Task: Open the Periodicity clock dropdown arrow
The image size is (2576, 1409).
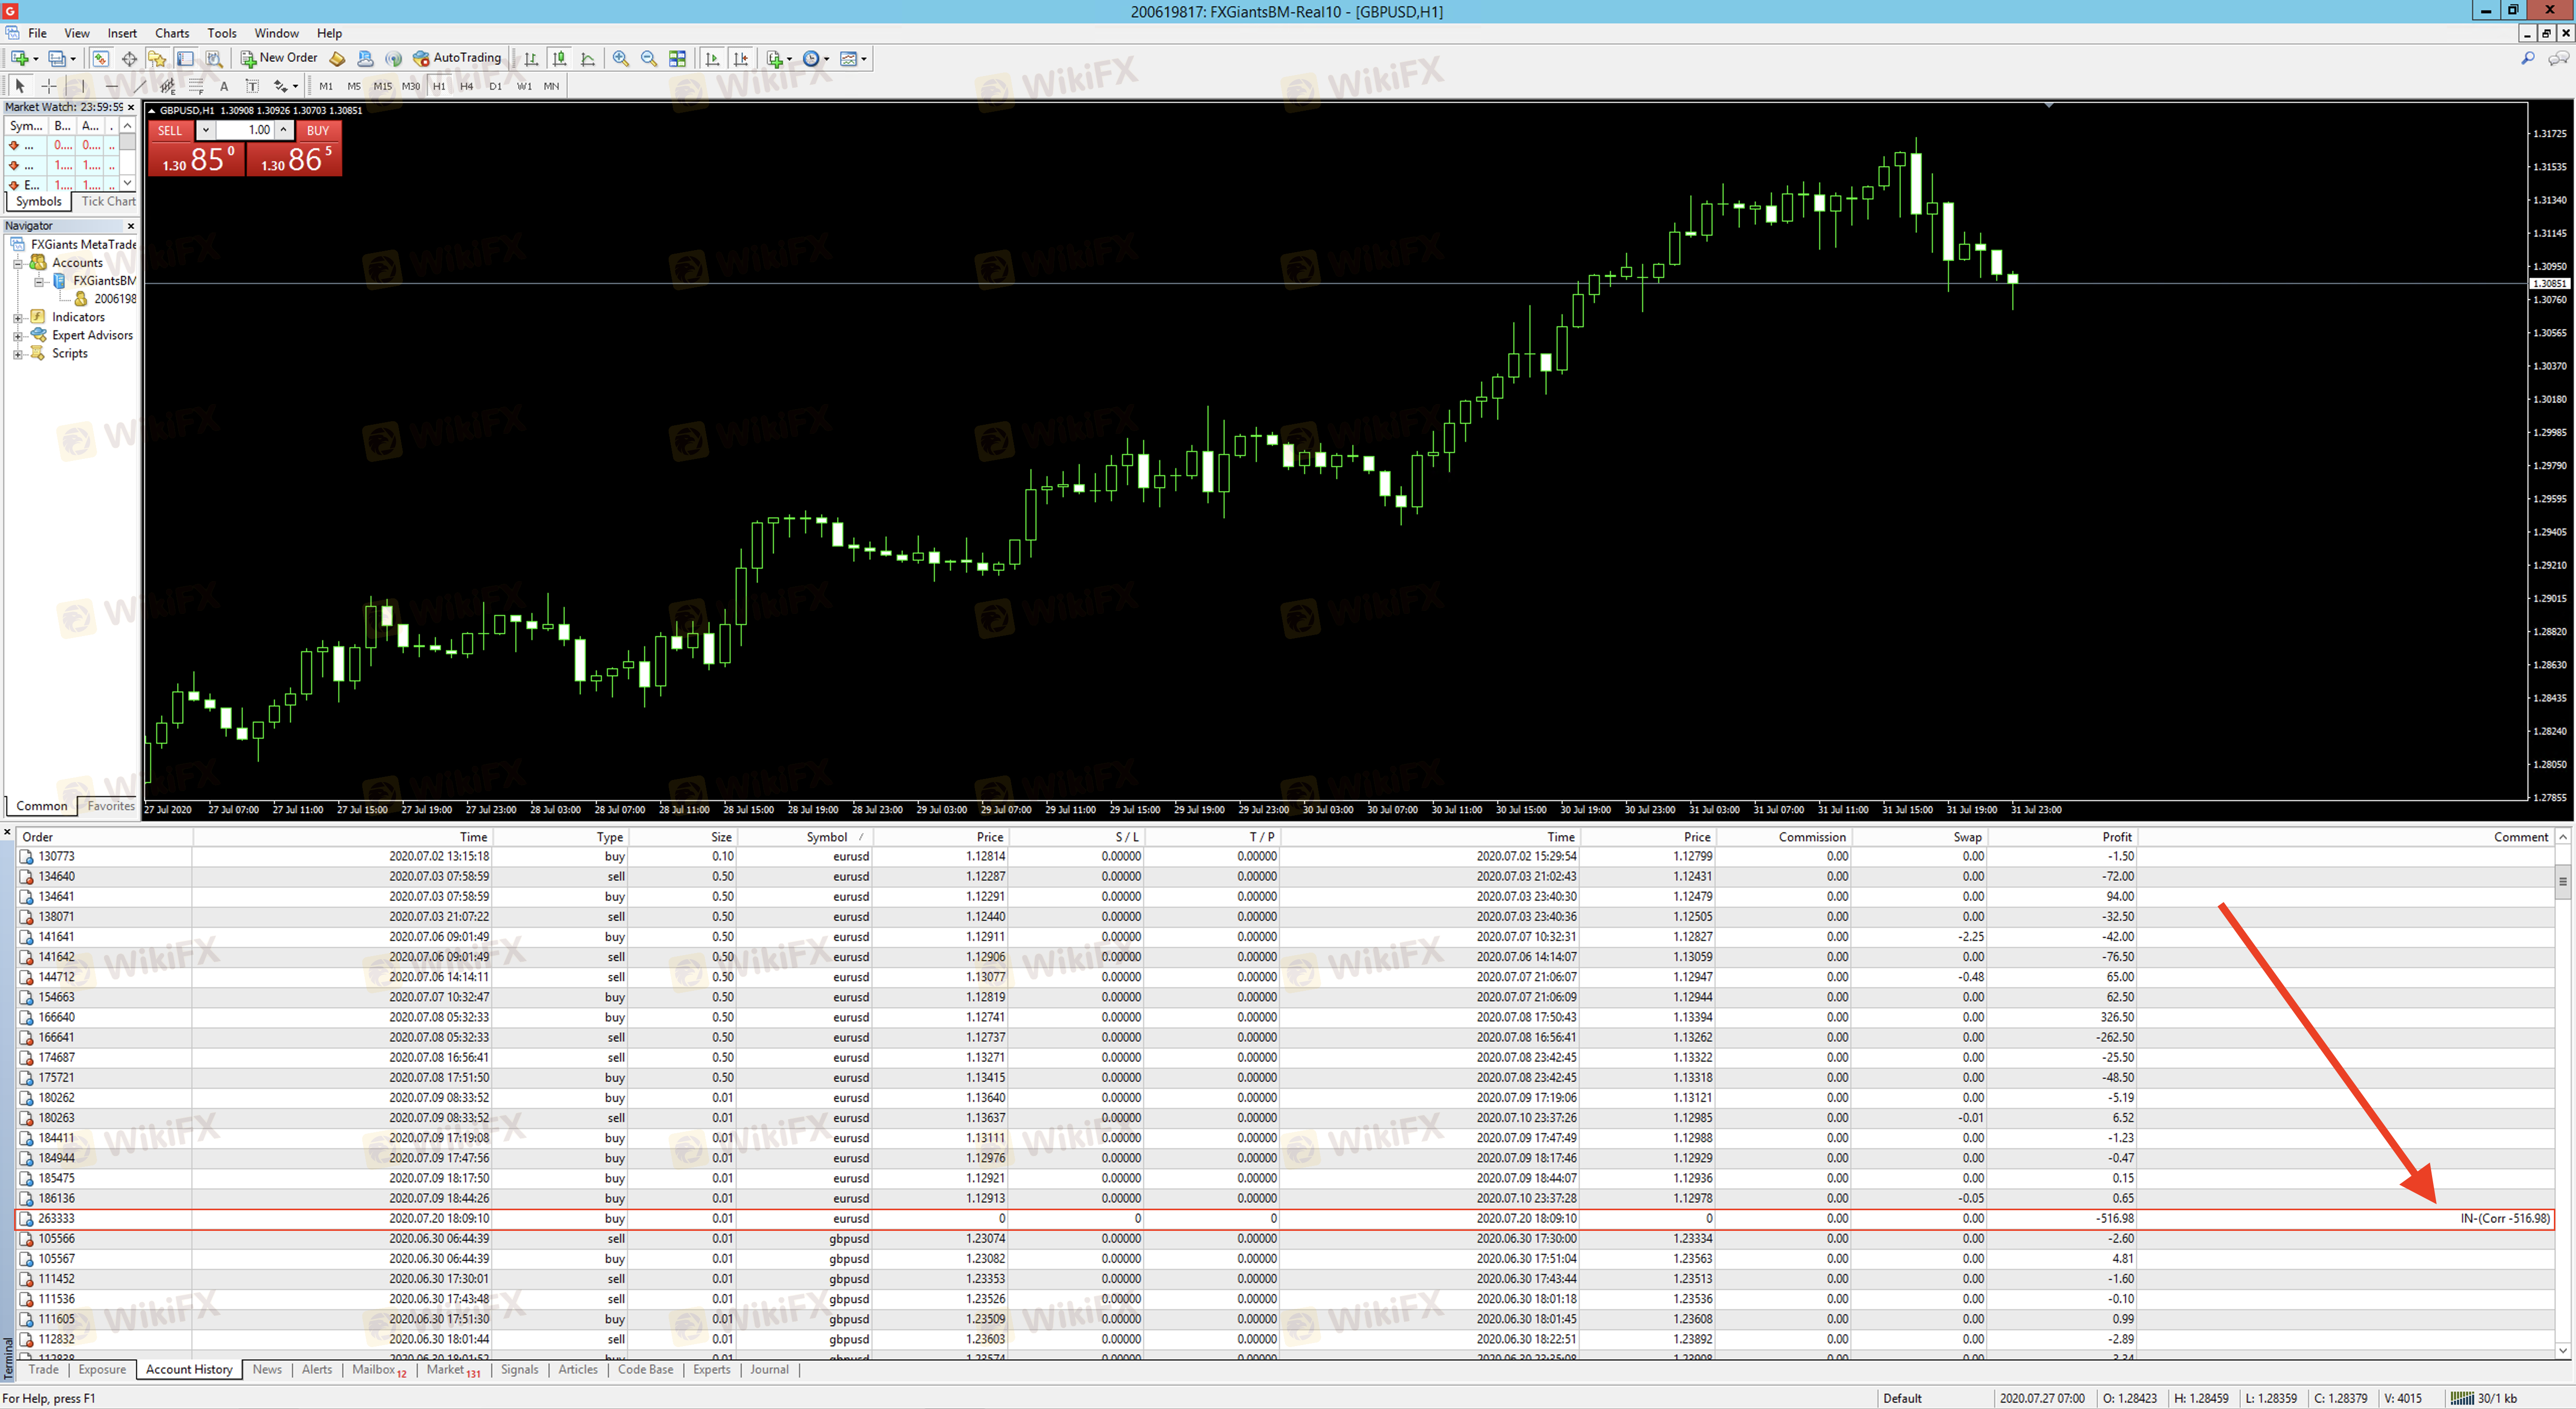Action: click(x=827, y=59)
